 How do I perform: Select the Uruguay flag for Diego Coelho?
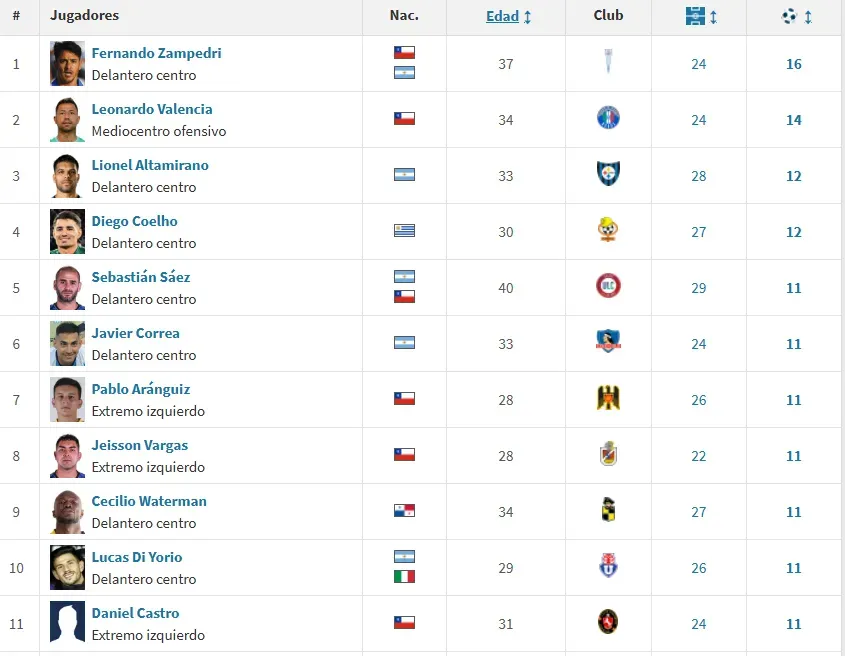[x=404, y=231]
